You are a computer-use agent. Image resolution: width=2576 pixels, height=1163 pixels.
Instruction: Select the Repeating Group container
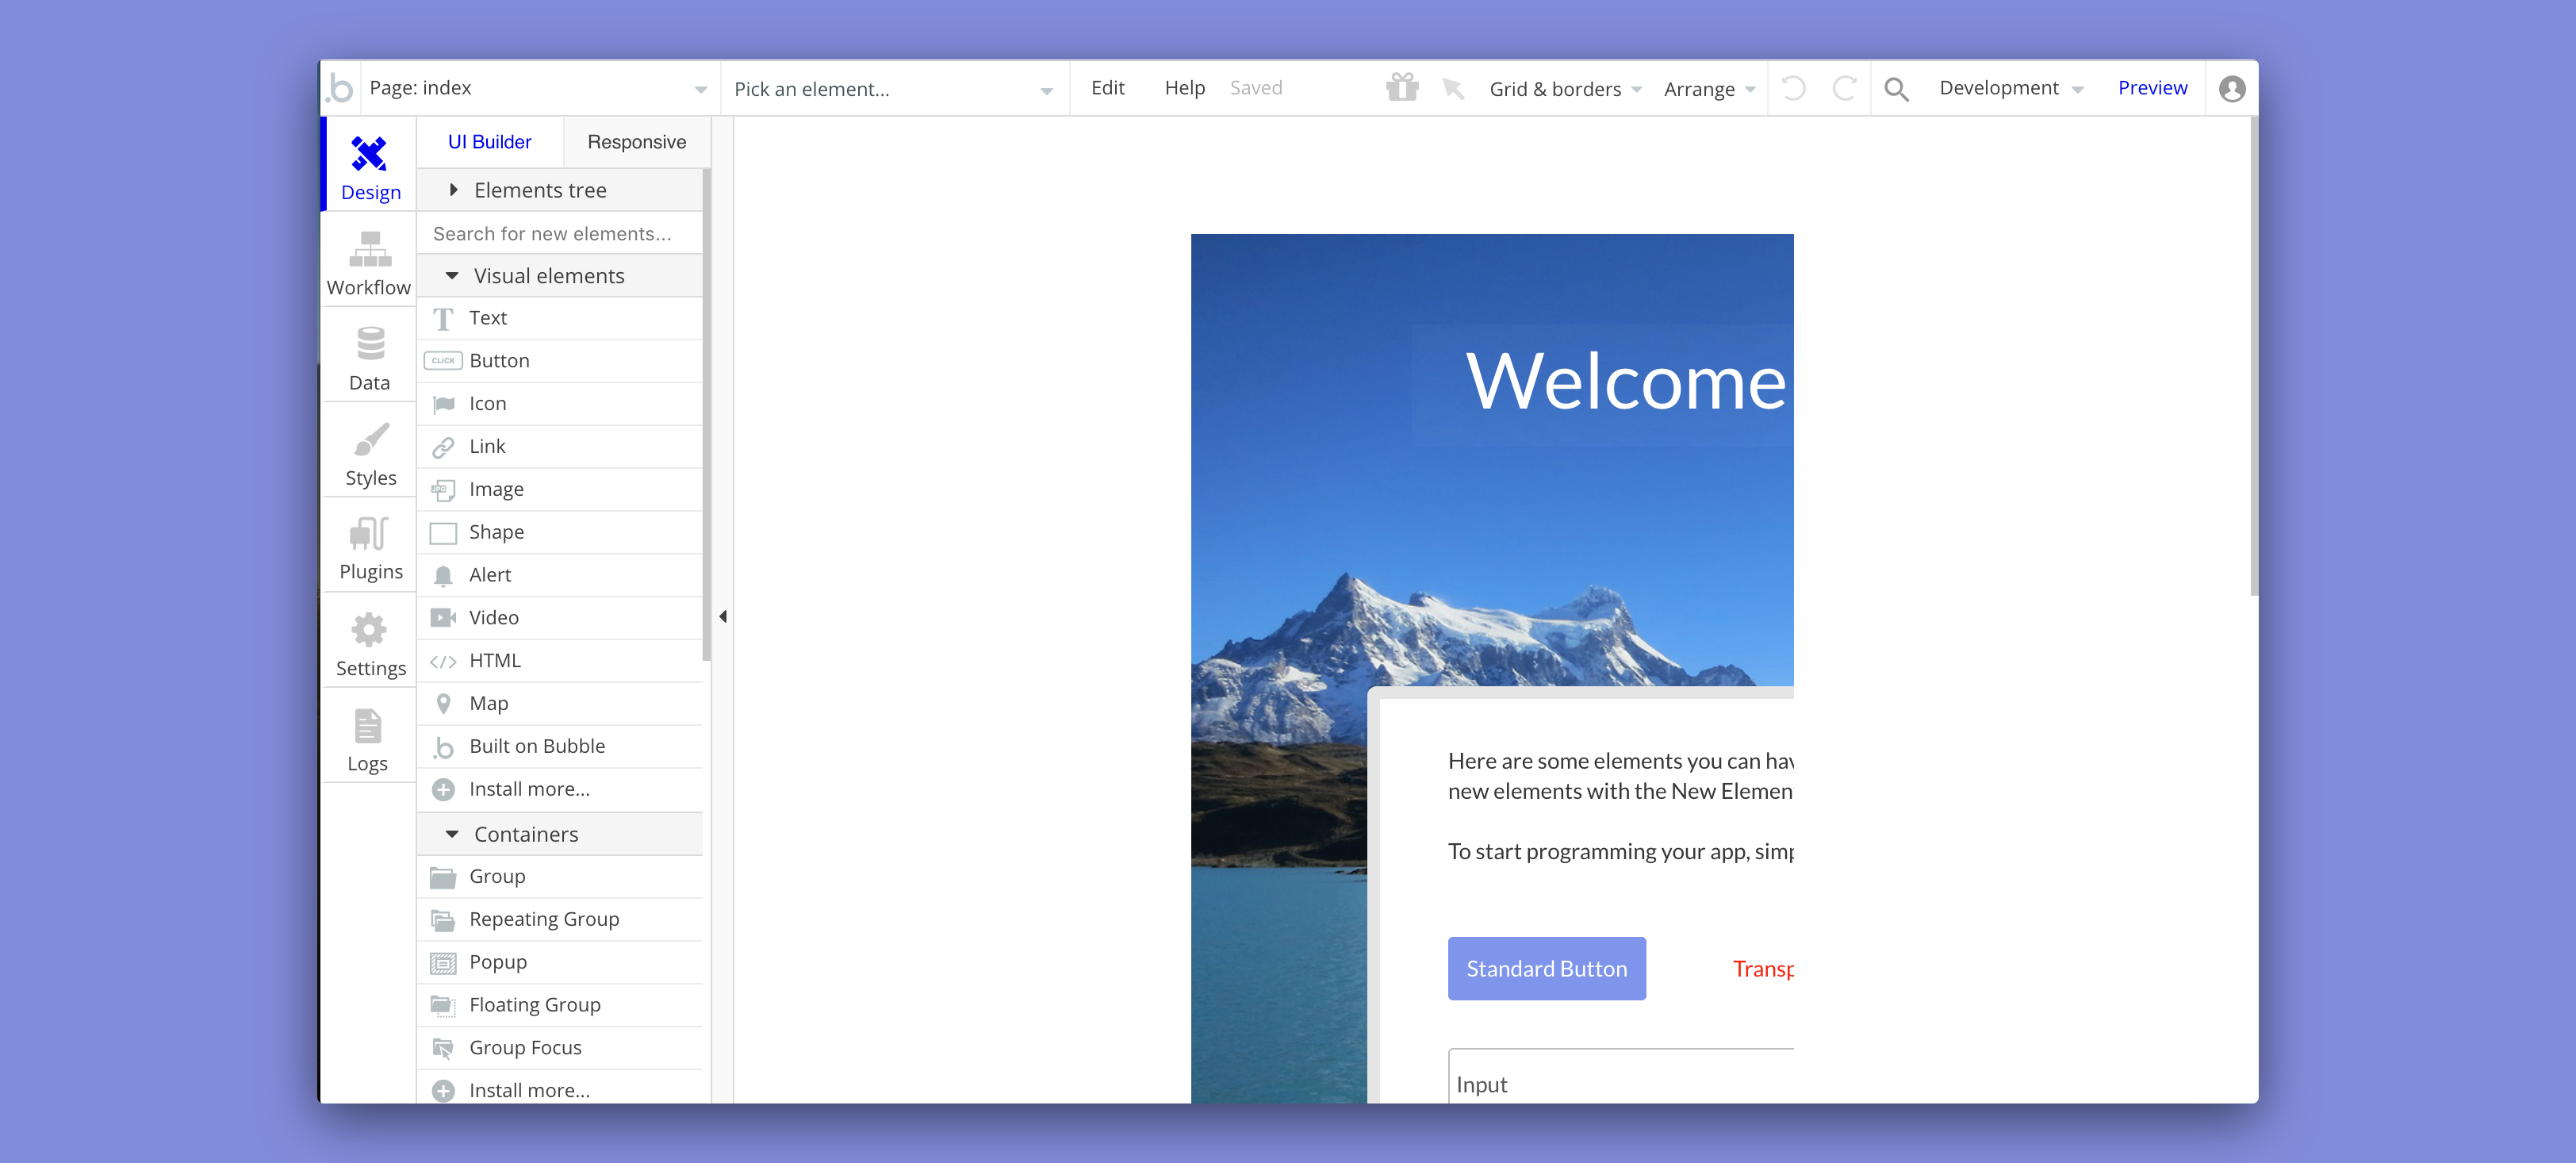560,920
